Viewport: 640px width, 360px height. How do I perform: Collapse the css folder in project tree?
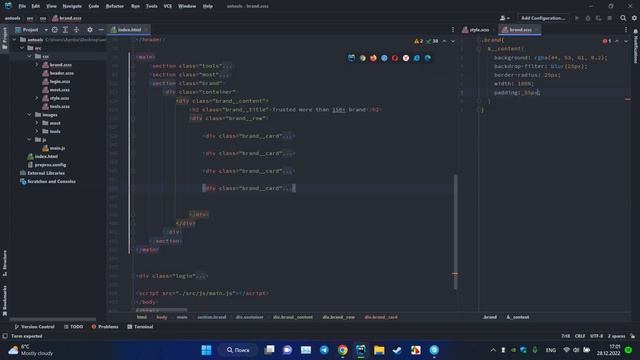29,56
